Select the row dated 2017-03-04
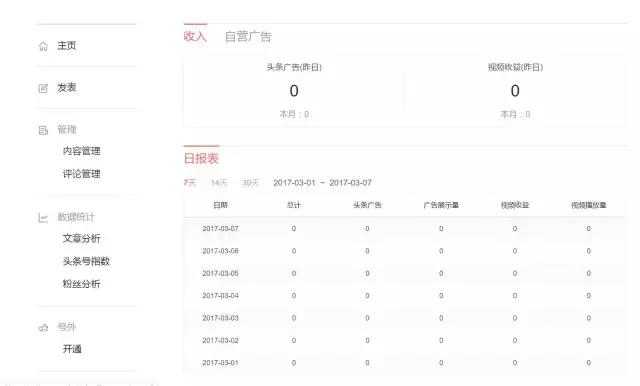This screenshot has height=386, width=640. coord(404,296)
